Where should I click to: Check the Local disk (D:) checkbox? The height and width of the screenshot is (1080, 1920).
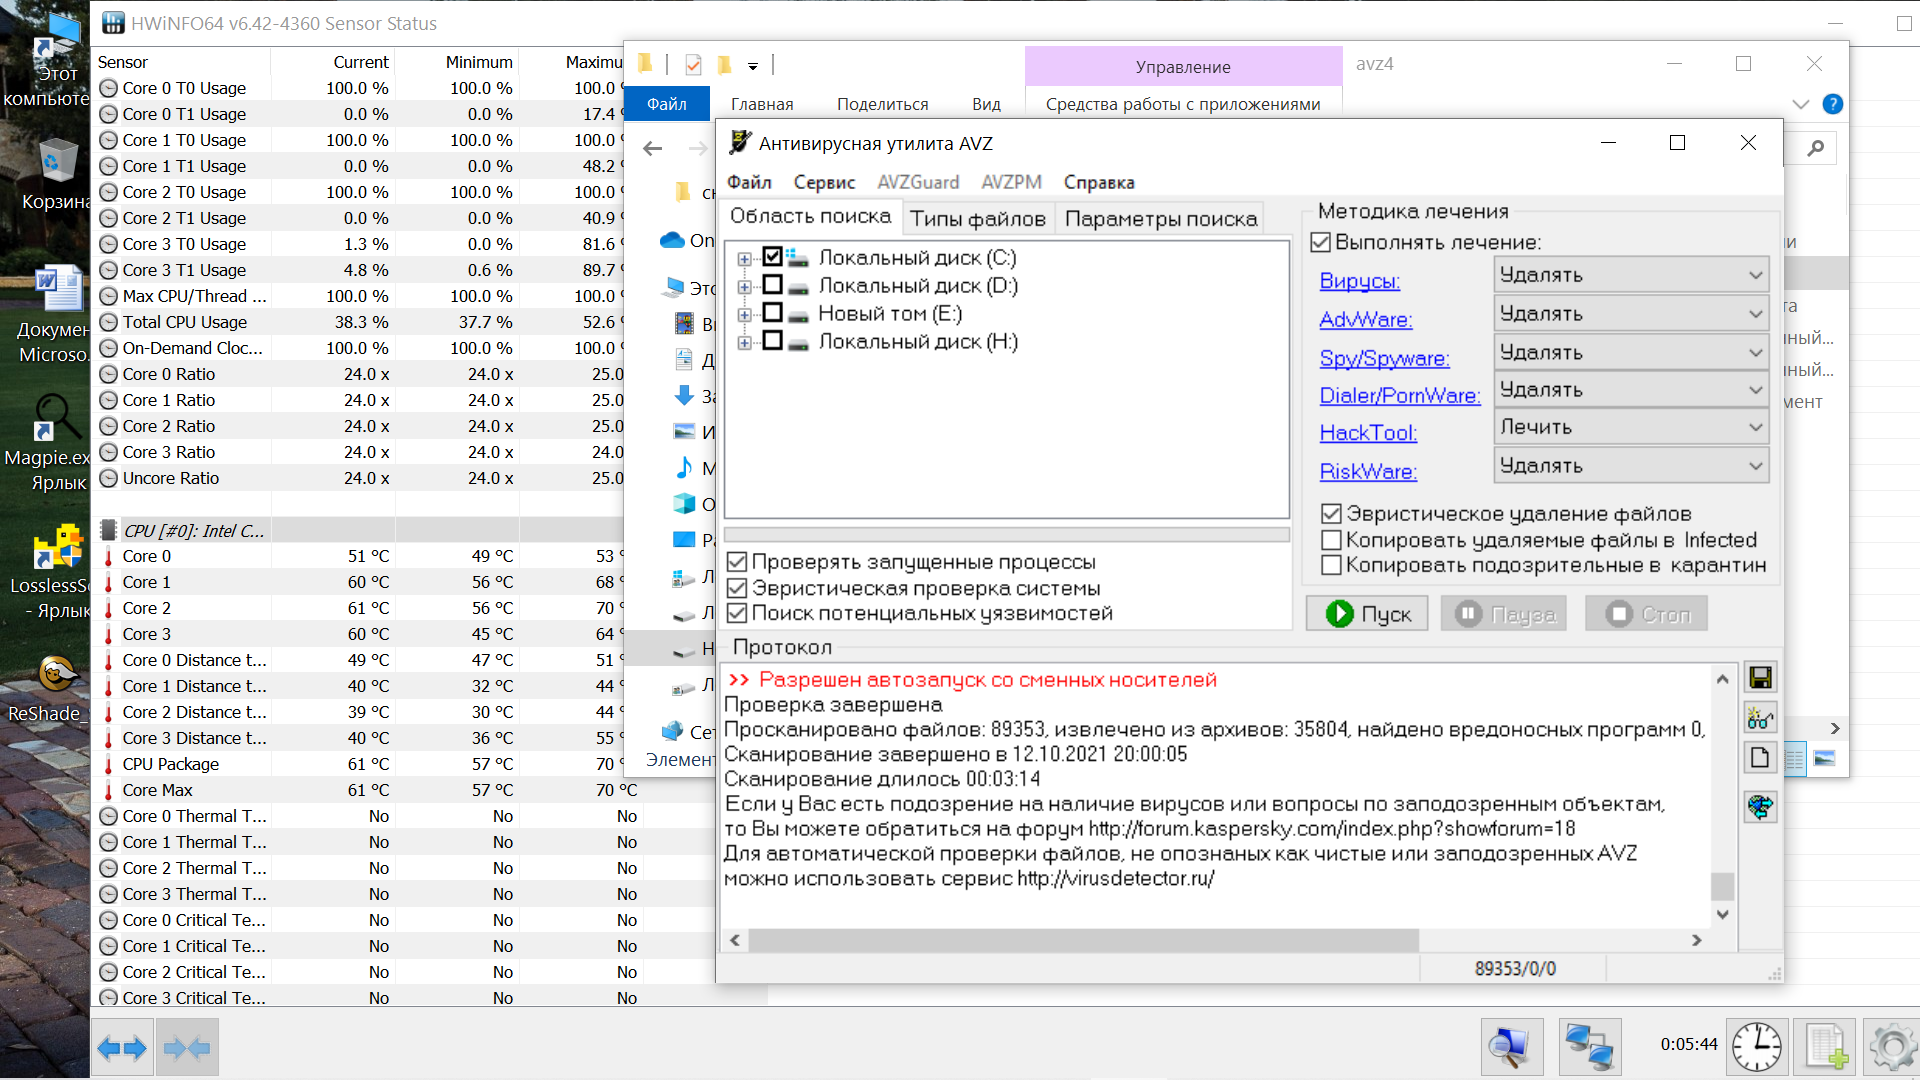(772, 286)
